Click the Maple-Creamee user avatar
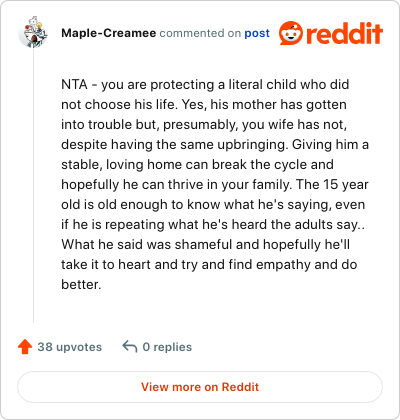 pos(33,32)
